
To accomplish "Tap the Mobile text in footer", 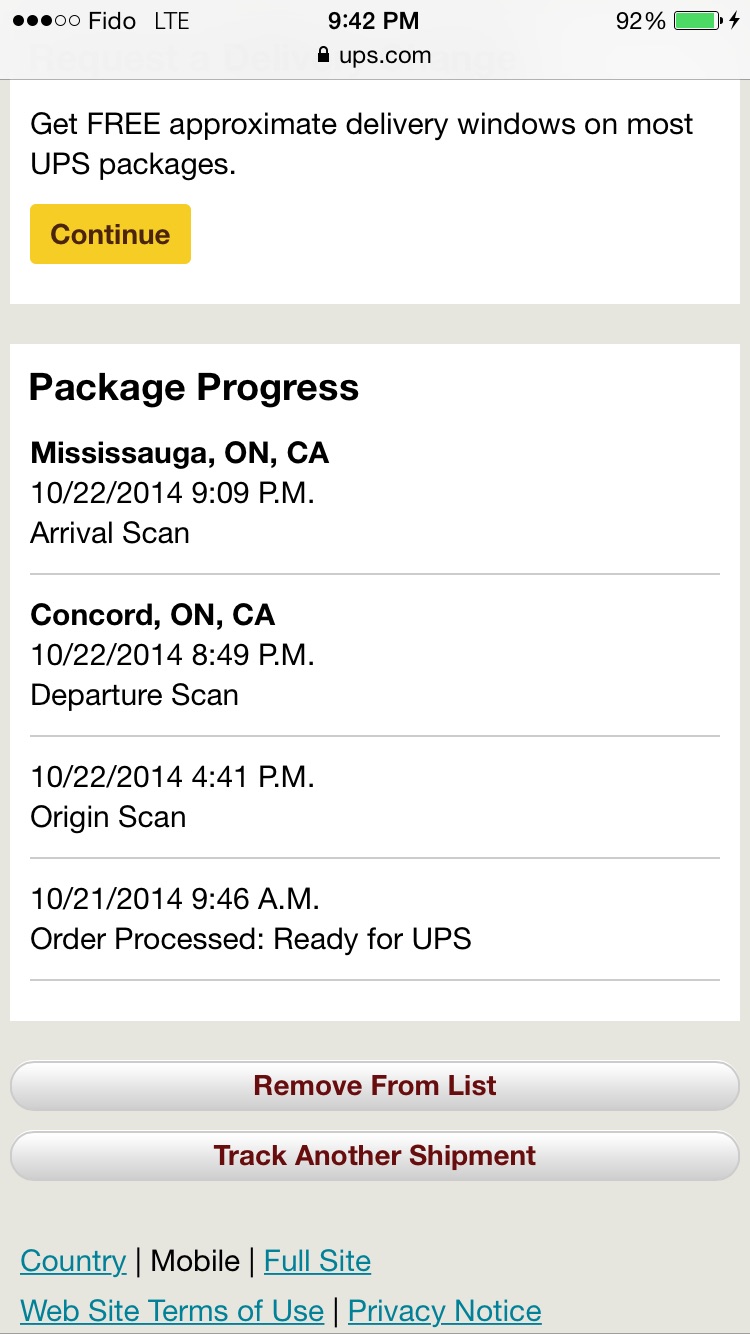I will coord(195,1261).
